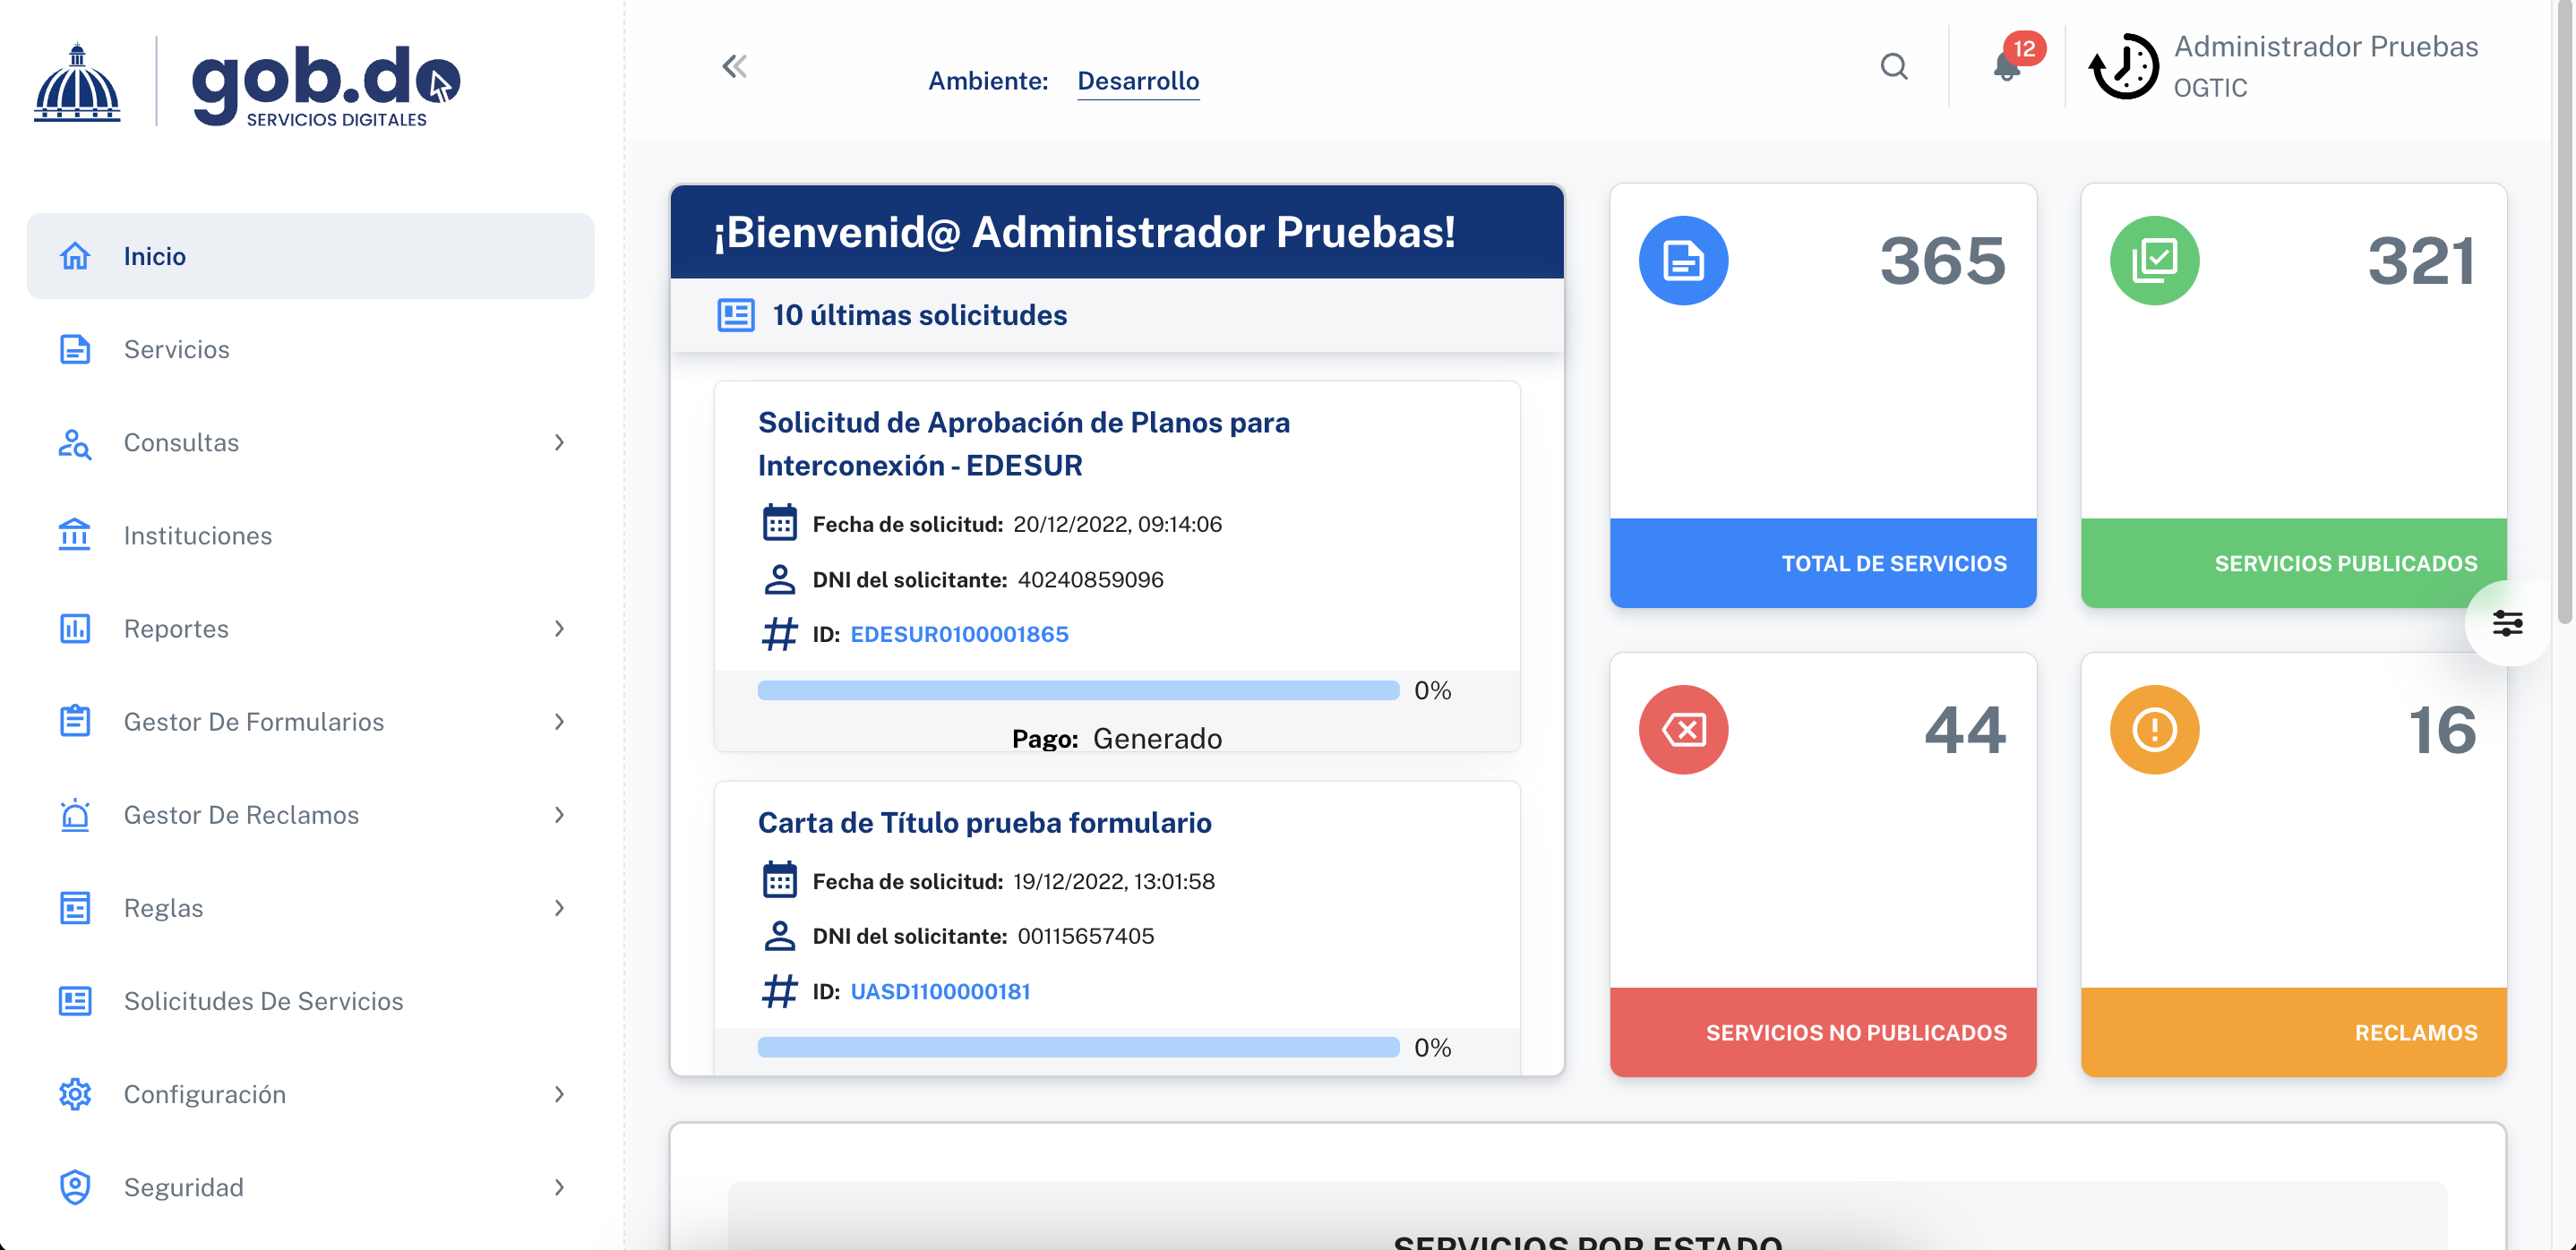2576x1250 pixels.
Task: Open the Administrador Pruebas profile avatar
Action: (x=2123, y=67)
